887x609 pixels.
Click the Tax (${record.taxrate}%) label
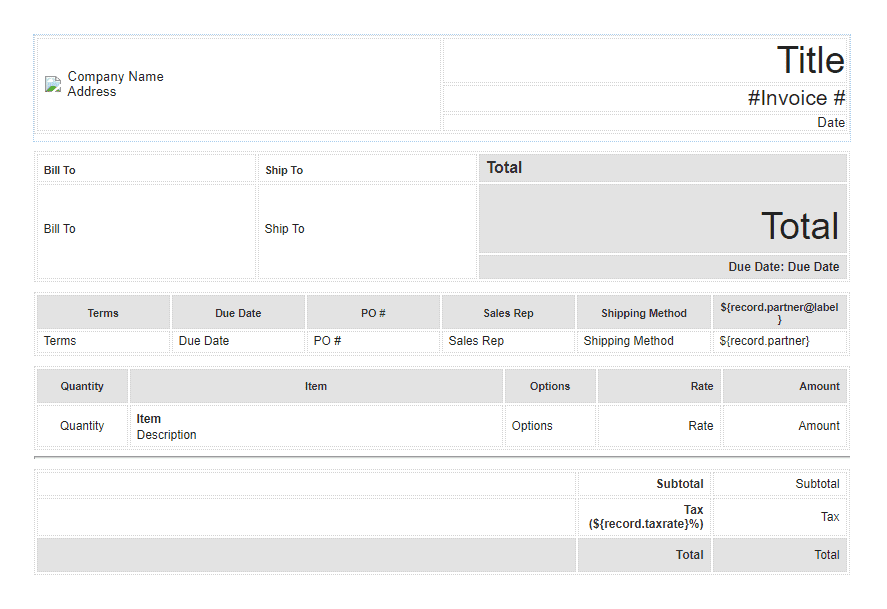coord(644,517)
